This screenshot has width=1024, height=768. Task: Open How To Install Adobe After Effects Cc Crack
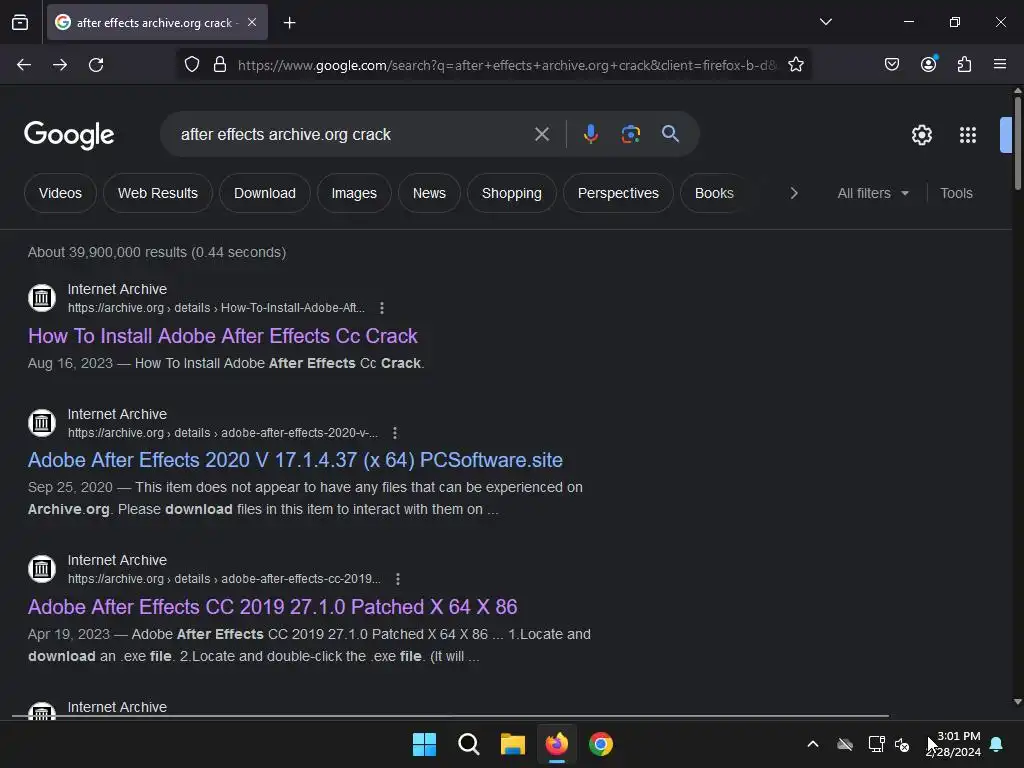click(x=223, y=336)
